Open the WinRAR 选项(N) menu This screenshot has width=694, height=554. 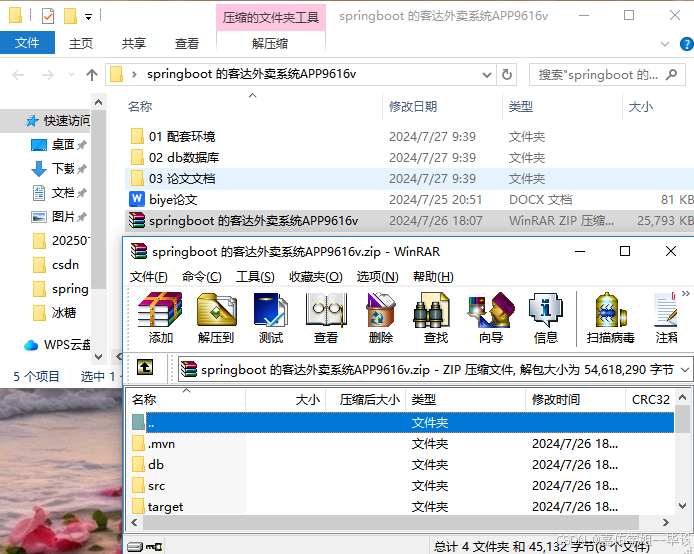[378, 277]
